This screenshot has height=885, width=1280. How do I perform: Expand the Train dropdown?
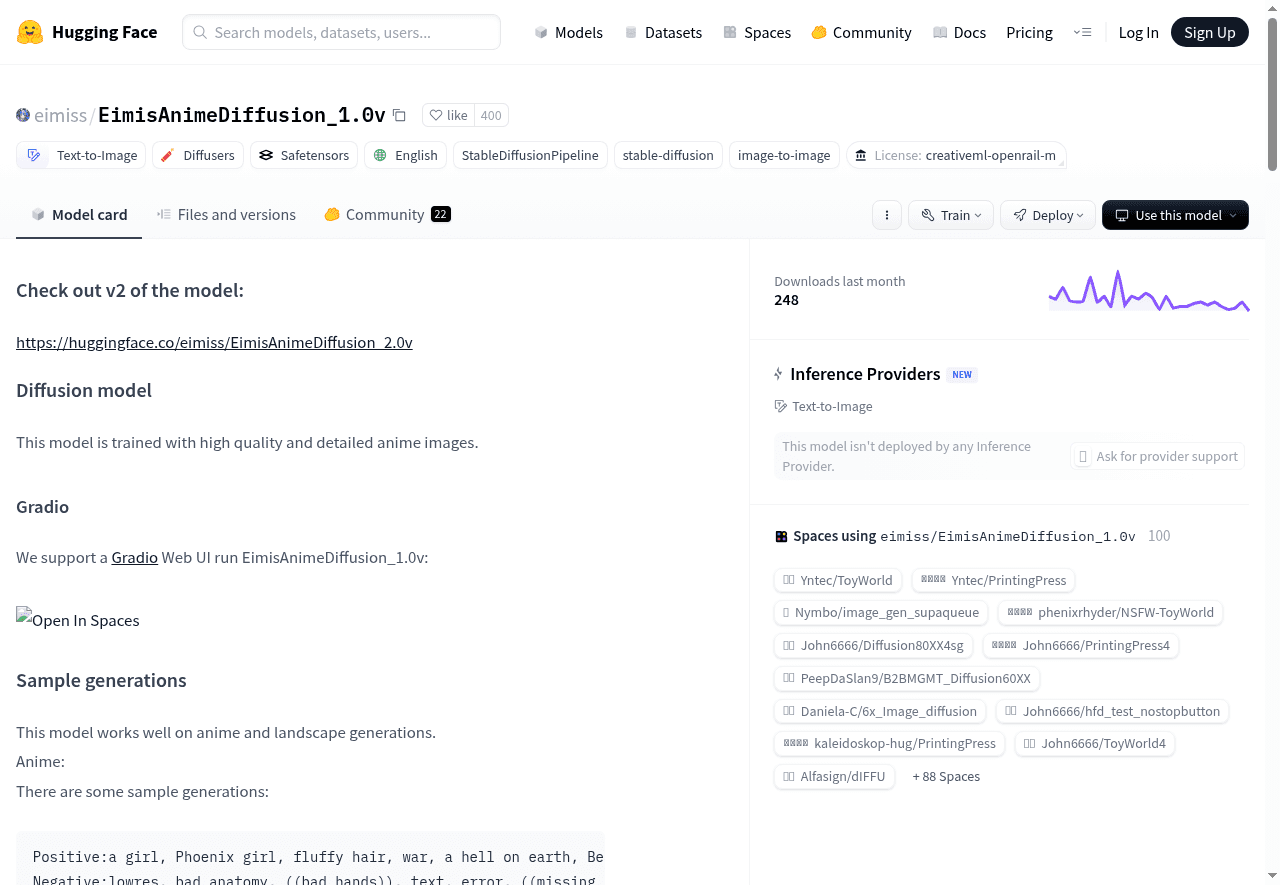951,215
